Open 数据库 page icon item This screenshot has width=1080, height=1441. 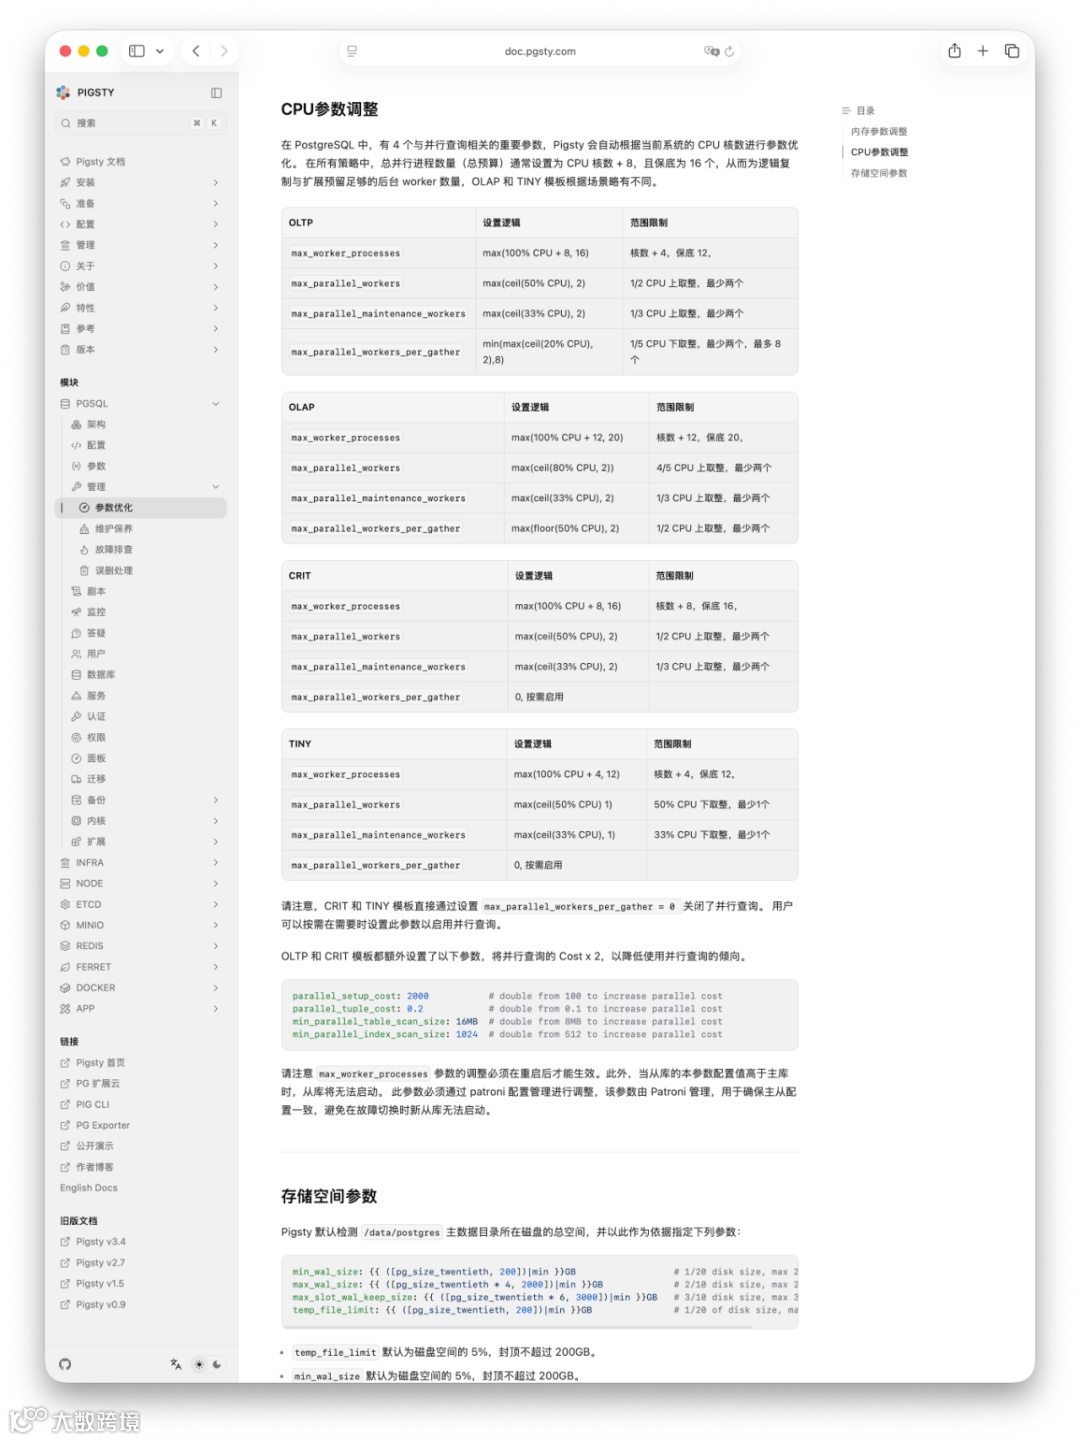[x=93, y=675]
